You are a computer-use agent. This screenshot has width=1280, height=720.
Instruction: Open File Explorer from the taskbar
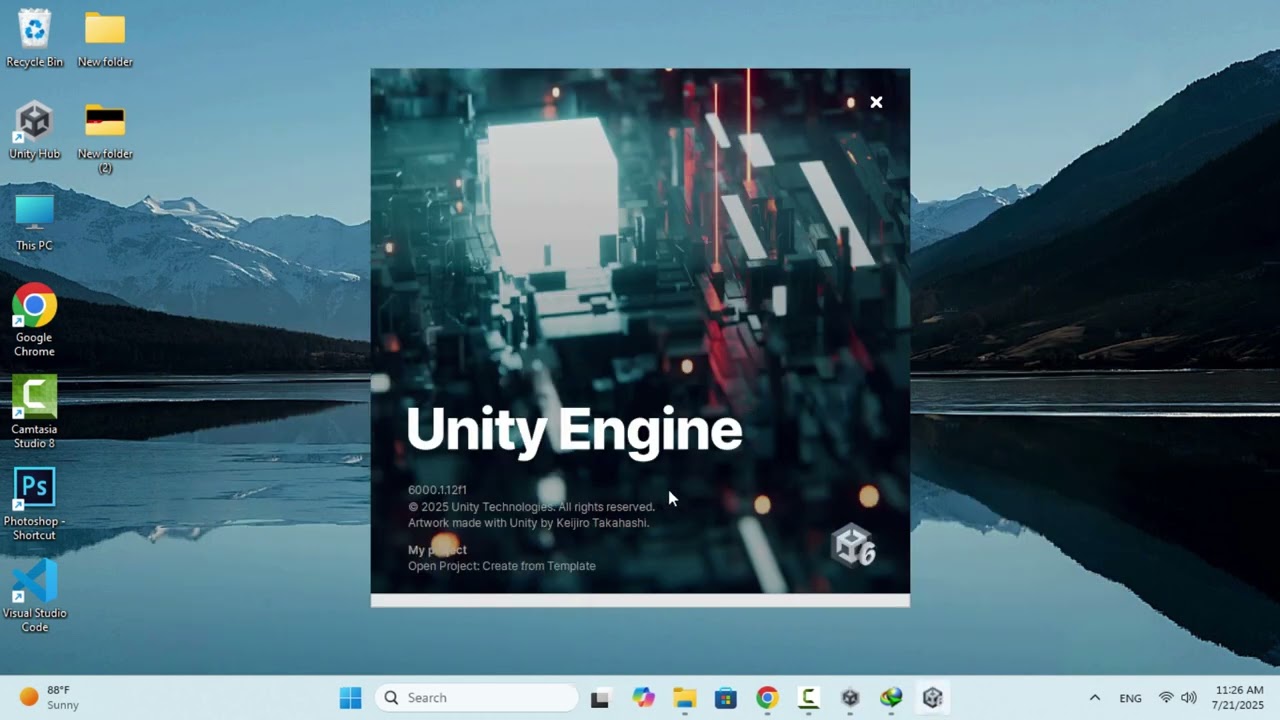pos(684,698)
